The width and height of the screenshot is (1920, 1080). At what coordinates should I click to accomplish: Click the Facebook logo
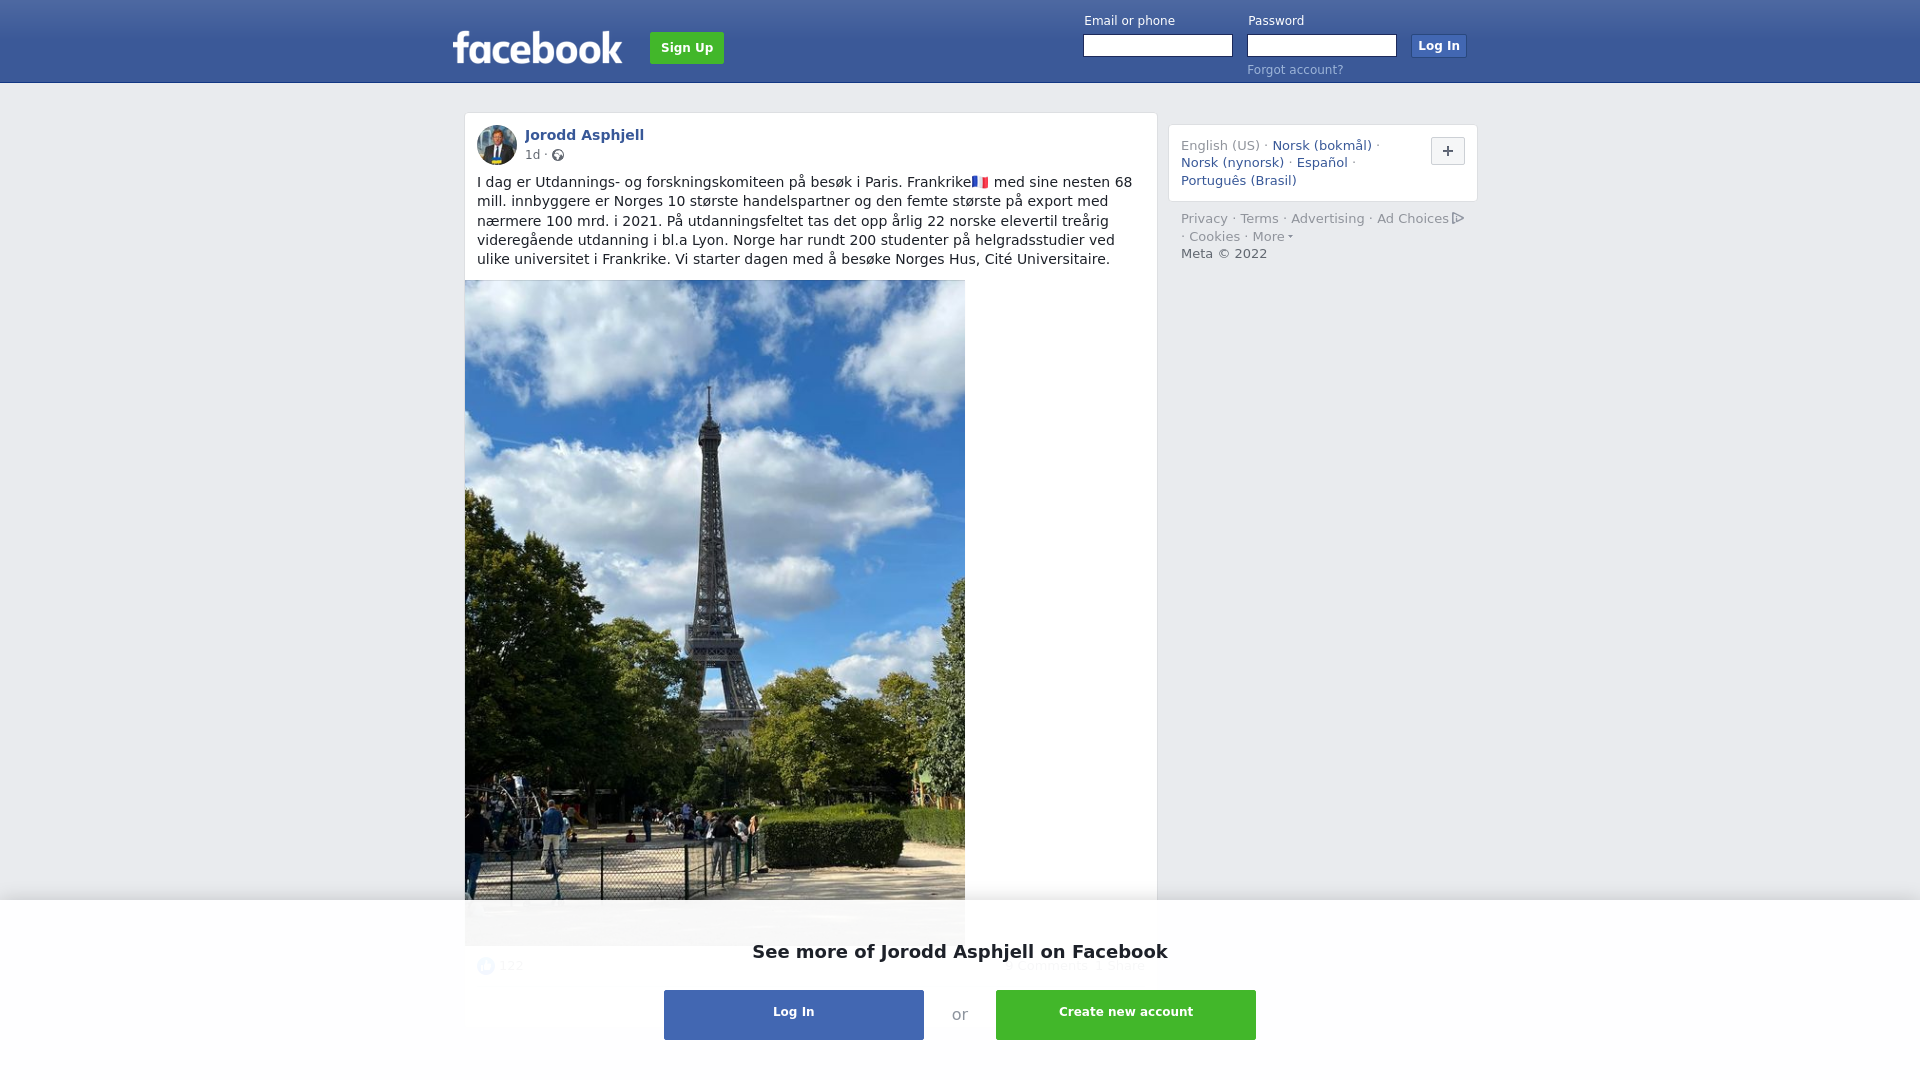(537, 47)
